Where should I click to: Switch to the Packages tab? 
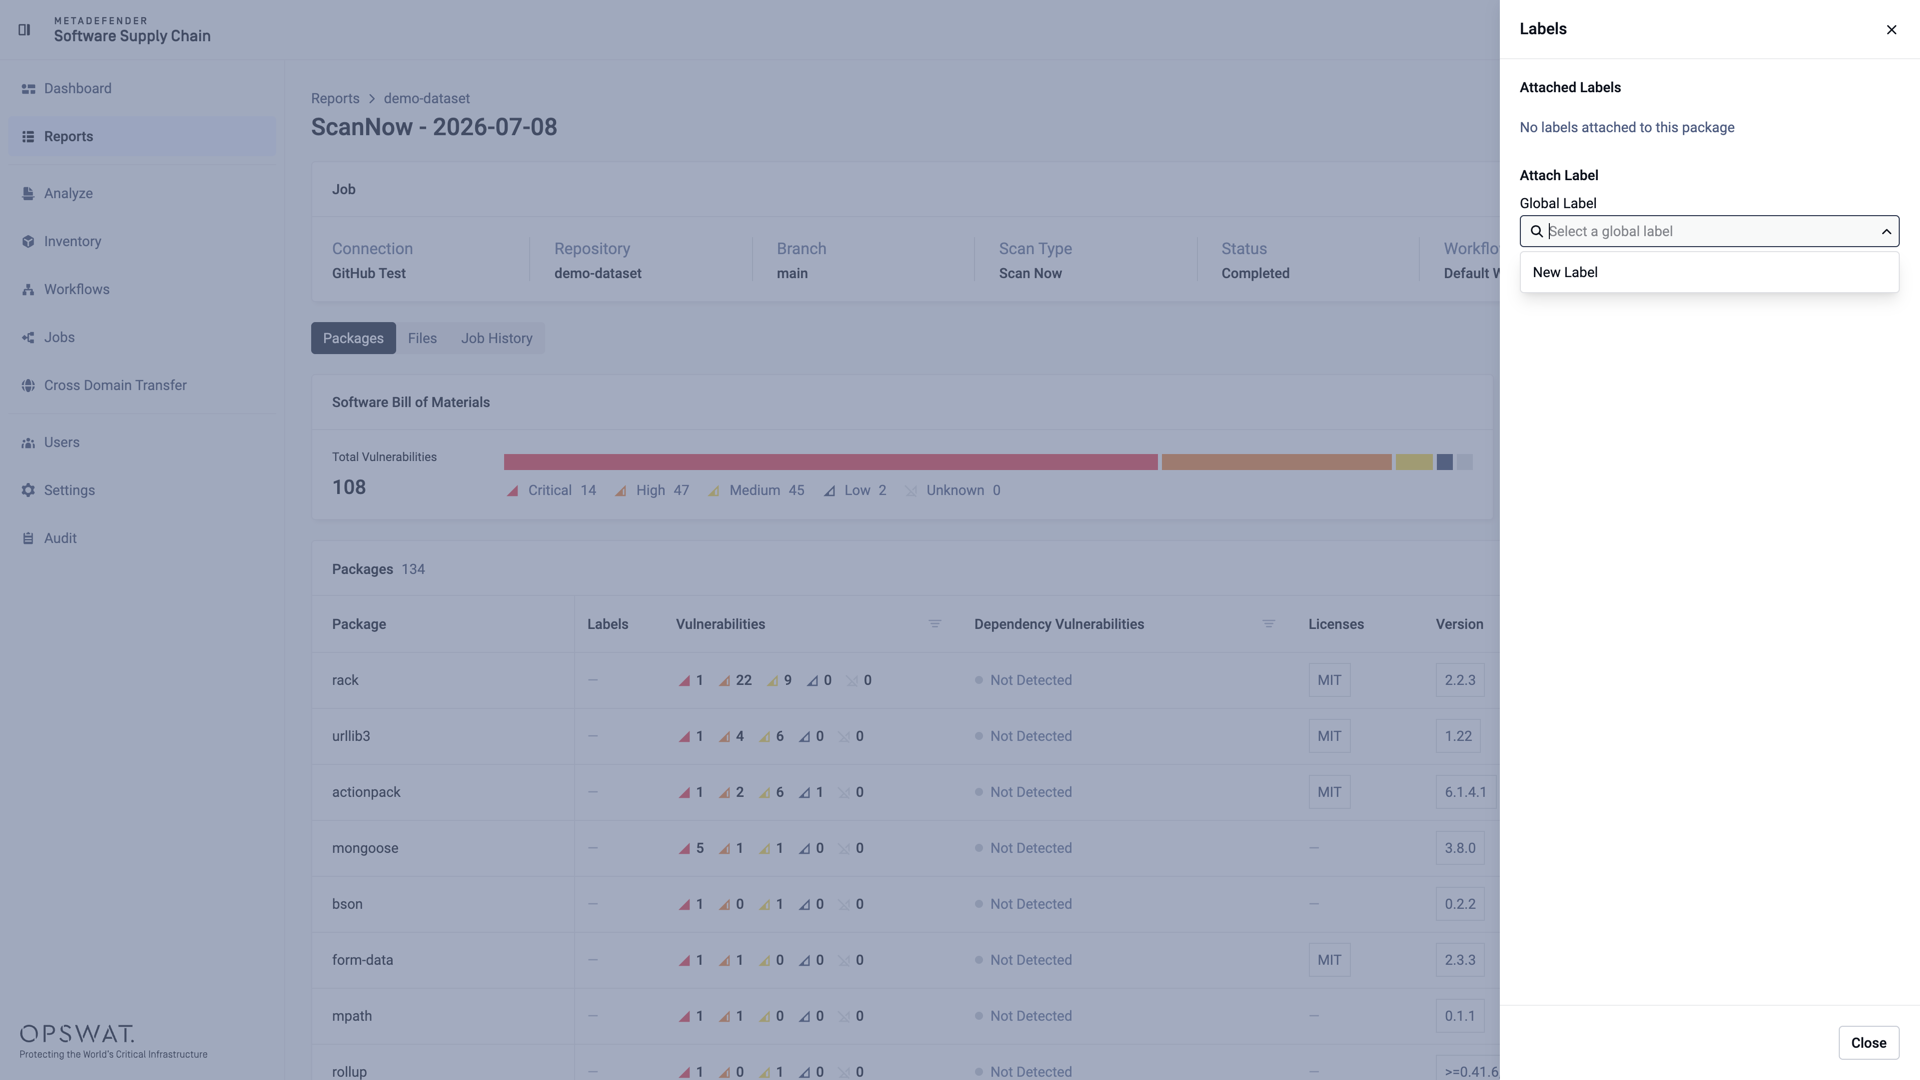353,338
